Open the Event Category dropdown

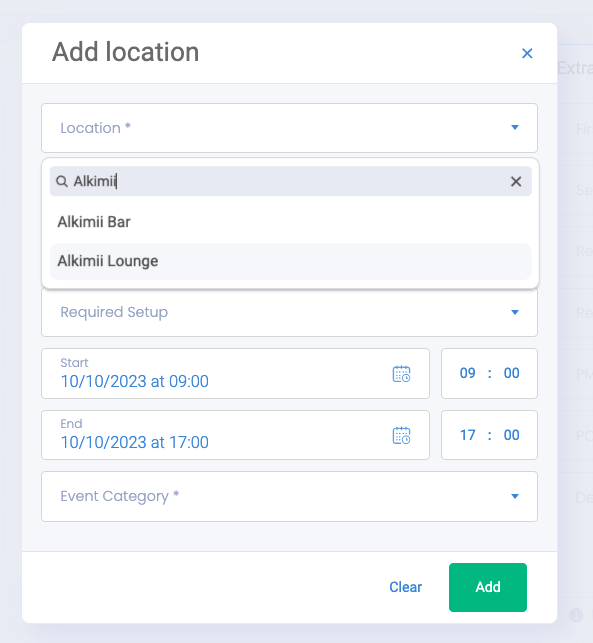(289, 497)
